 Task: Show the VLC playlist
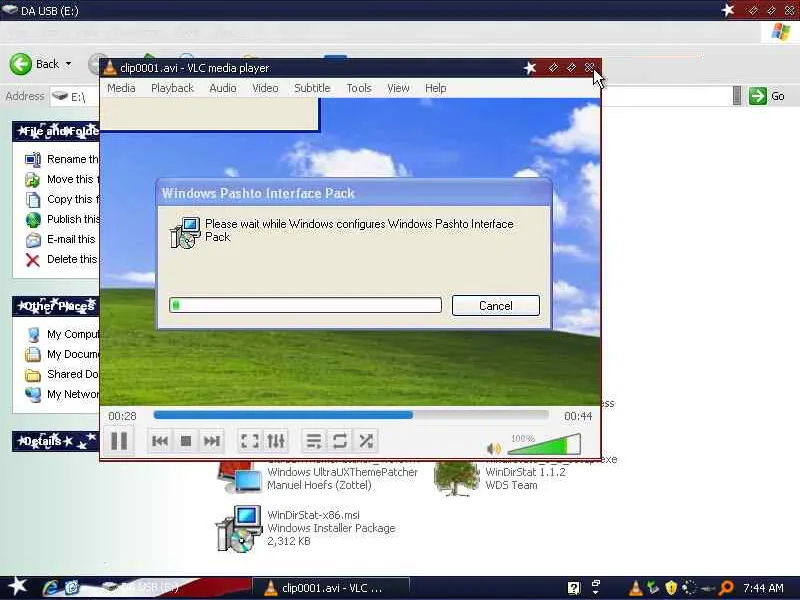click(314, 441)
